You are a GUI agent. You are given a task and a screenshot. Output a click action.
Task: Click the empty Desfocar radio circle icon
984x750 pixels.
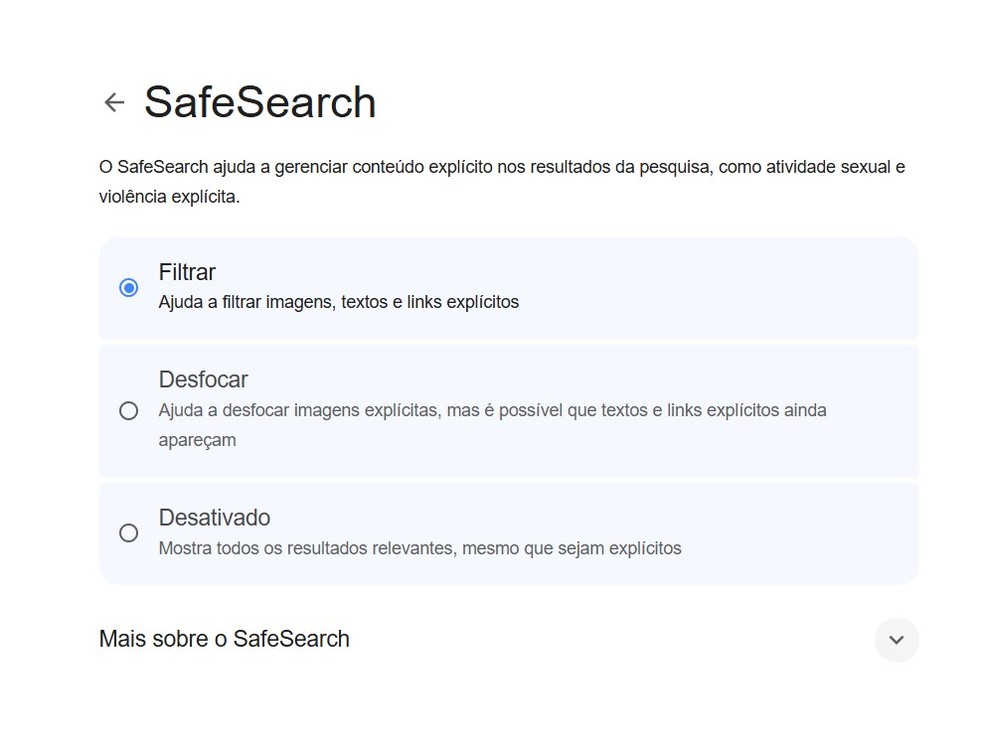click(128, 410)
